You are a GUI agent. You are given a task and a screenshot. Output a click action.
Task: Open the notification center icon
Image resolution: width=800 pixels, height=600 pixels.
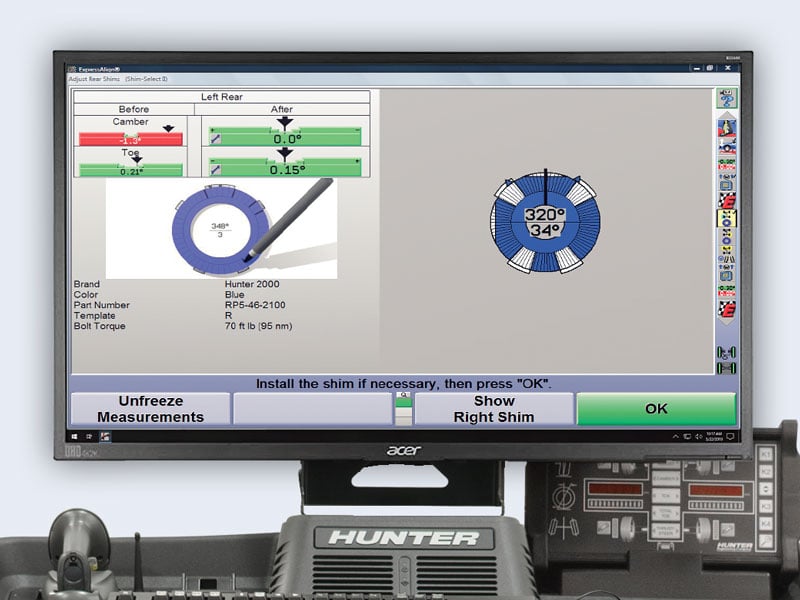tap(730, 437)
